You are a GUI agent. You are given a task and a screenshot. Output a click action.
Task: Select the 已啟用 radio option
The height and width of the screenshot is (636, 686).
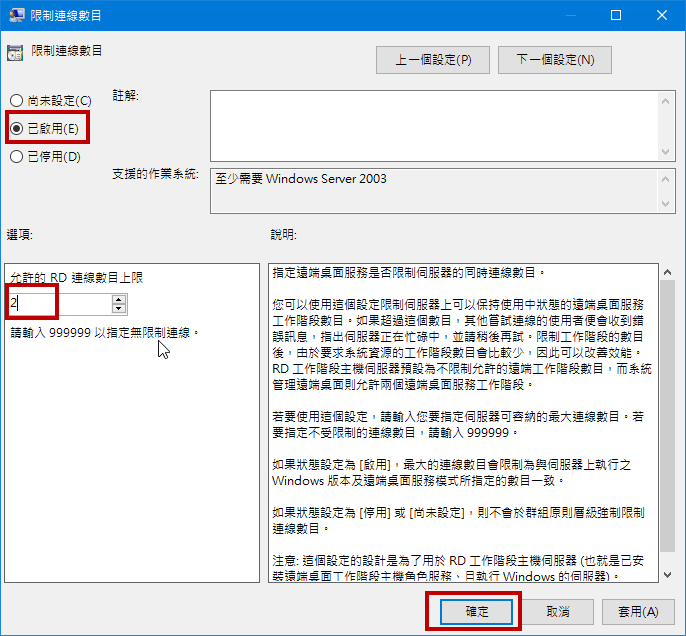[x=16, y=129]
